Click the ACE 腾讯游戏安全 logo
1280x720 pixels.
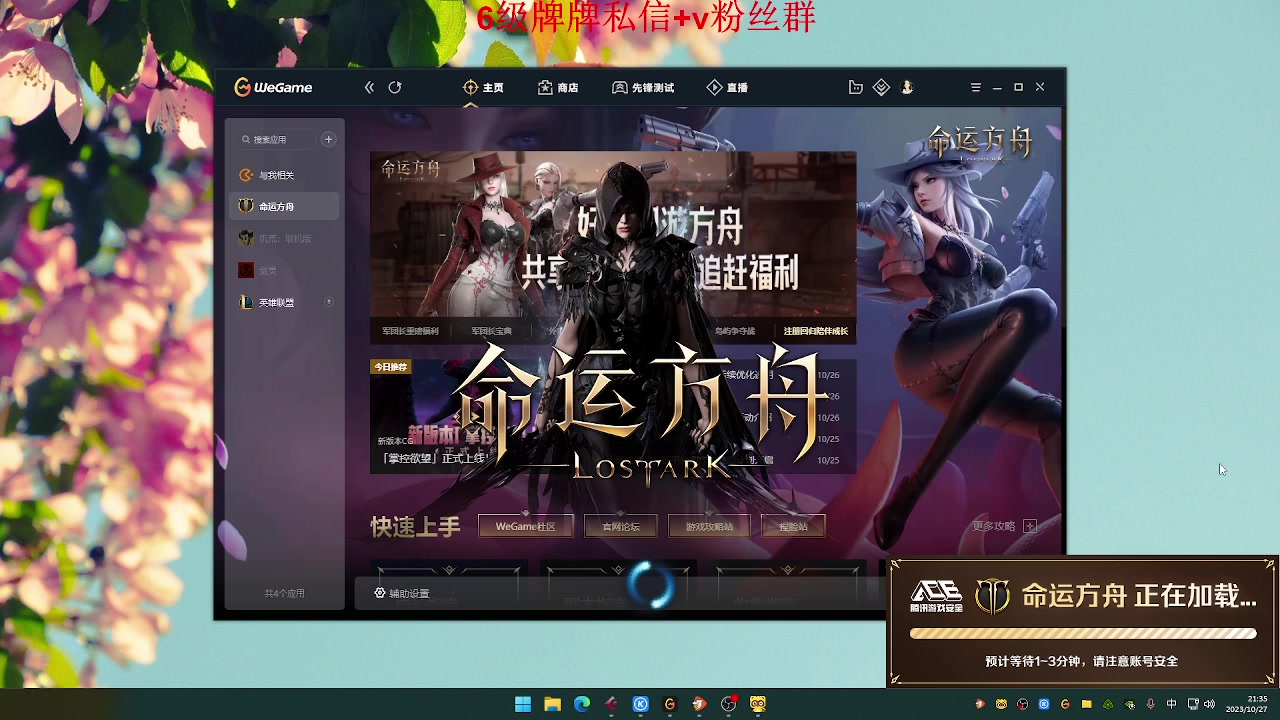936,597
